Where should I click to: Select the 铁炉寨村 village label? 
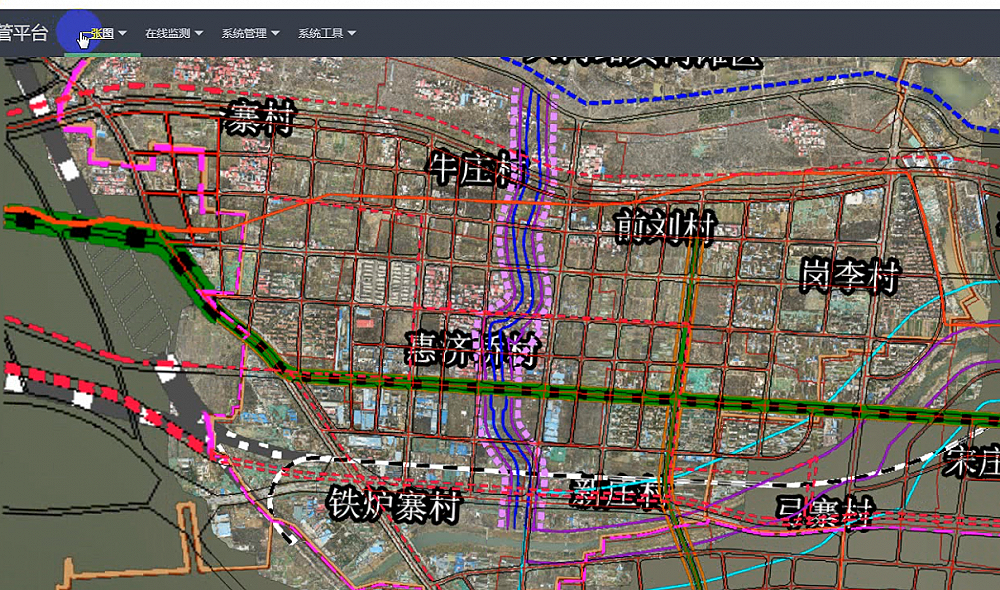click(x=393, y=506)
